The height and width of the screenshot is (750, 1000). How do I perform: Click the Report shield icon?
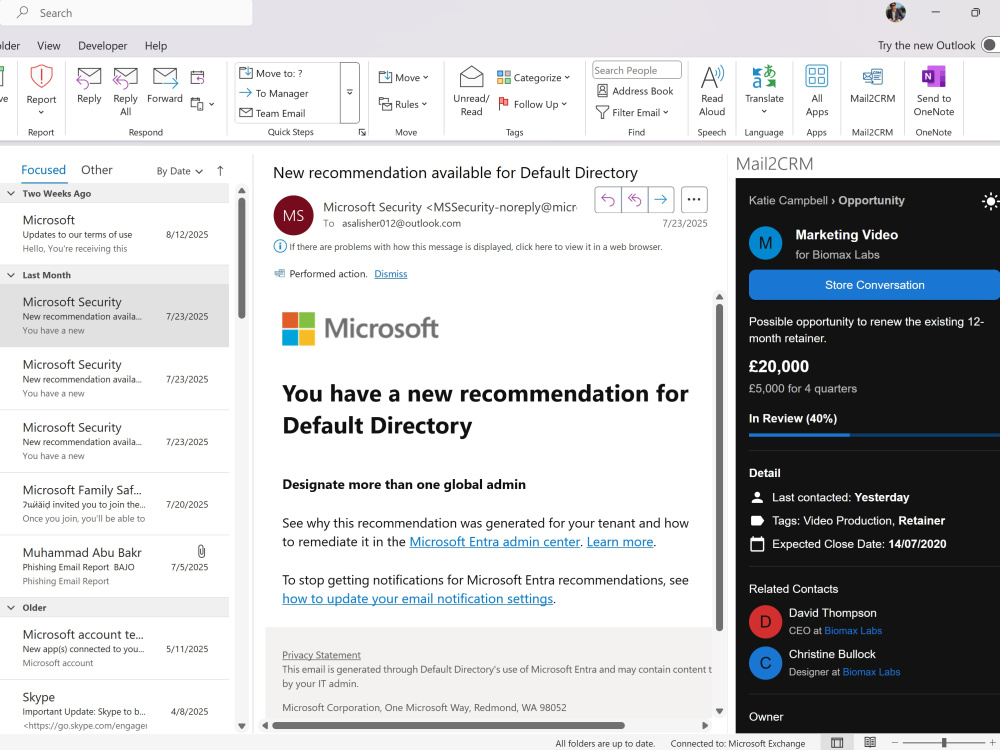point(41,77)
